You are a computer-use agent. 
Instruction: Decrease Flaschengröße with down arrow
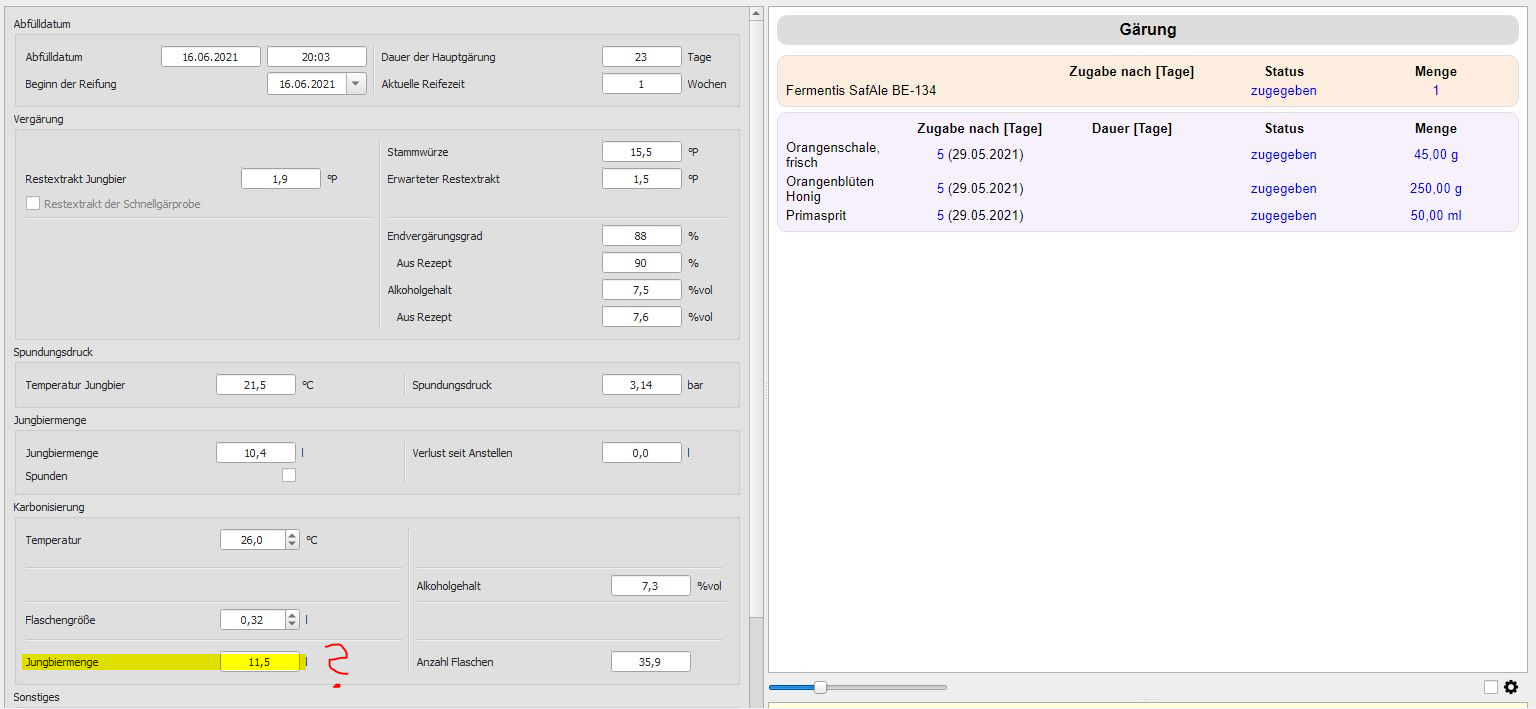[292, 625]
